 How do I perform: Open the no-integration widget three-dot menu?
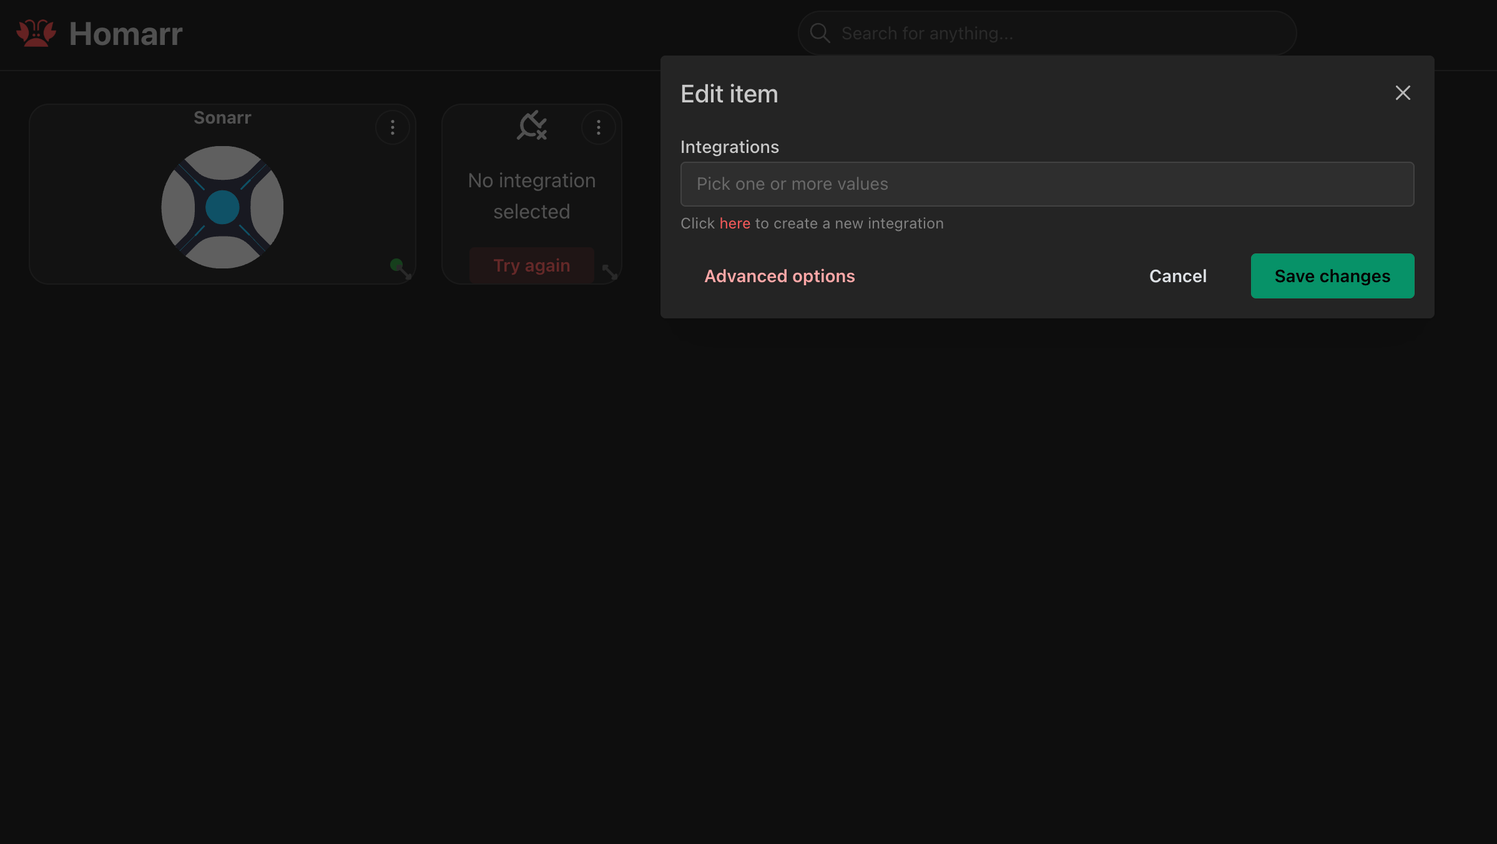point(598,127)
